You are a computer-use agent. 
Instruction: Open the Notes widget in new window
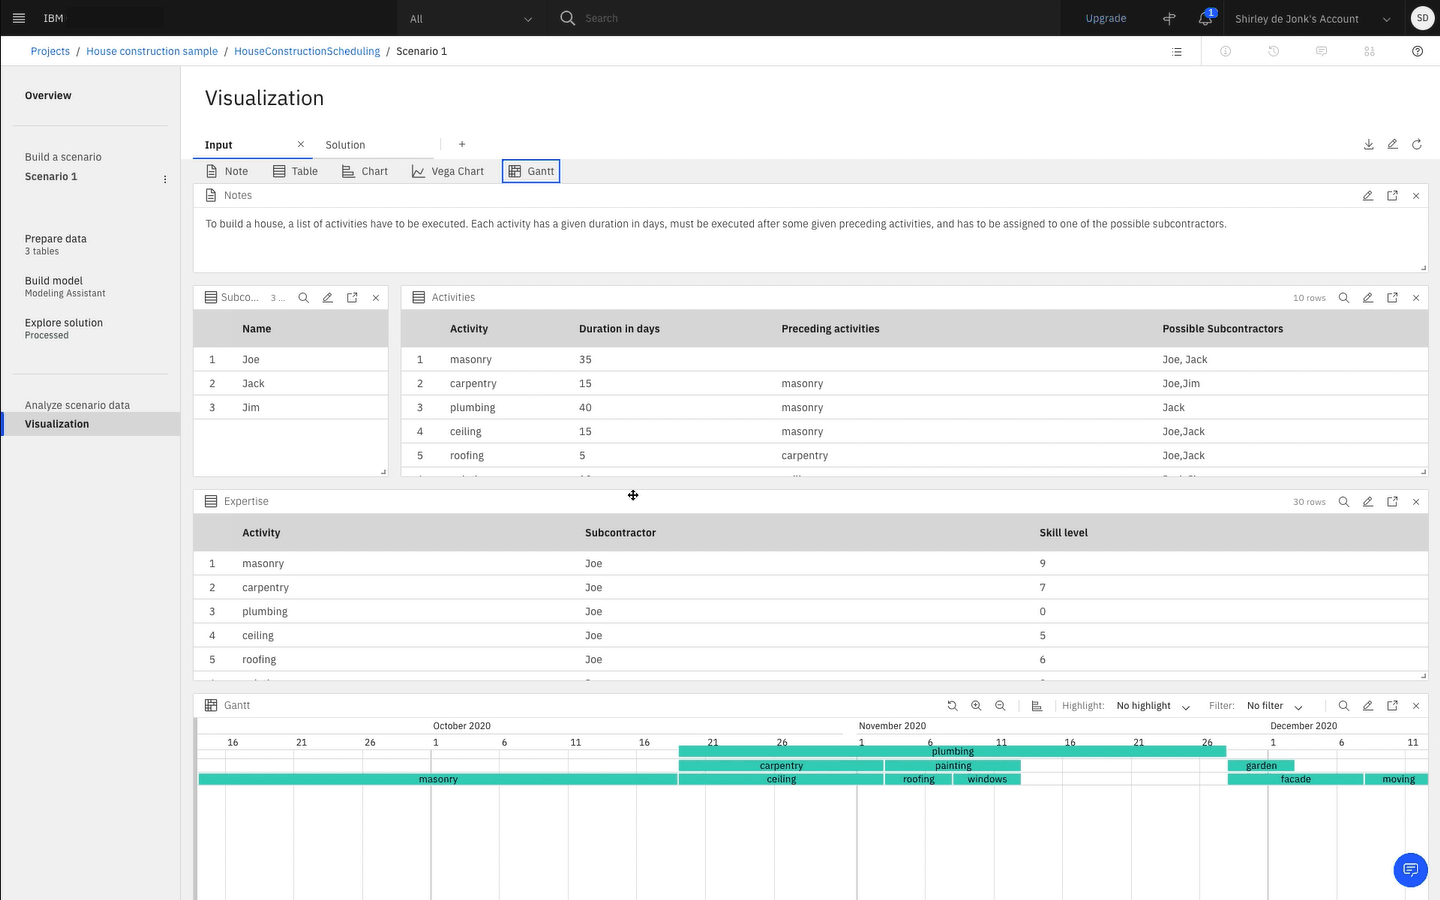1392,196
